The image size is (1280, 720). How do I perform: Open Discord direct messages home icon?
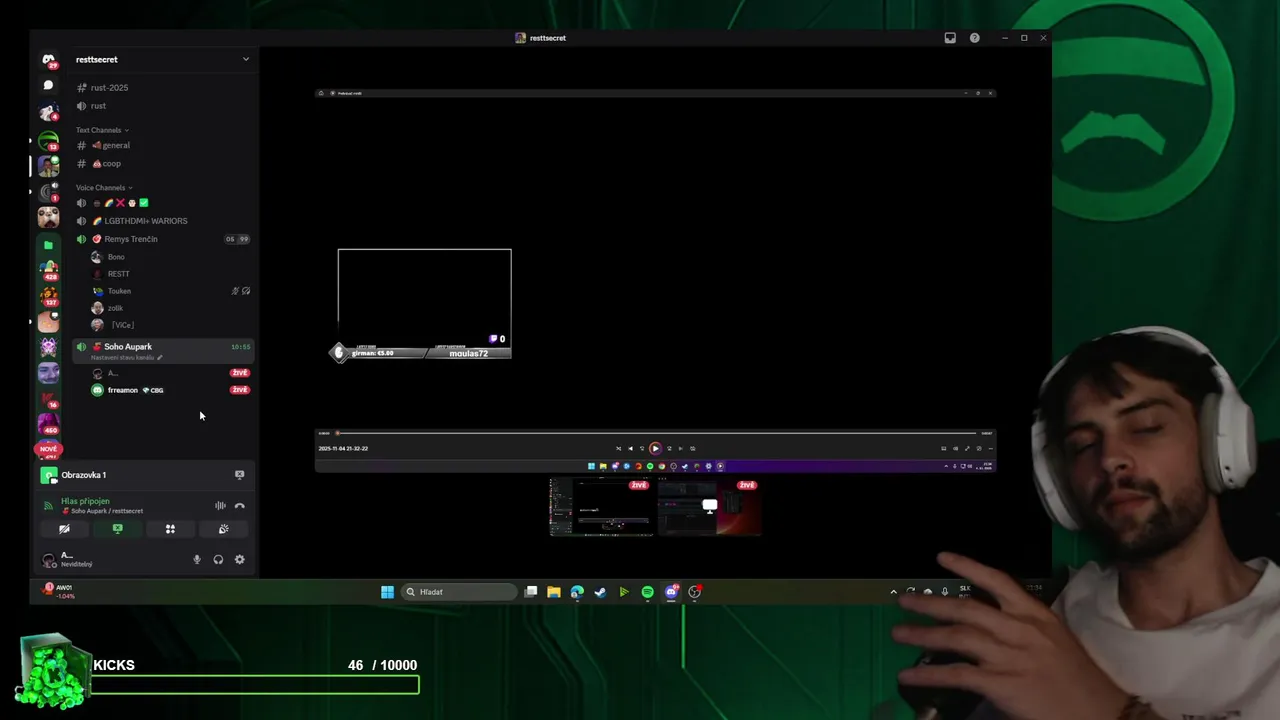[x=48, y=60]
